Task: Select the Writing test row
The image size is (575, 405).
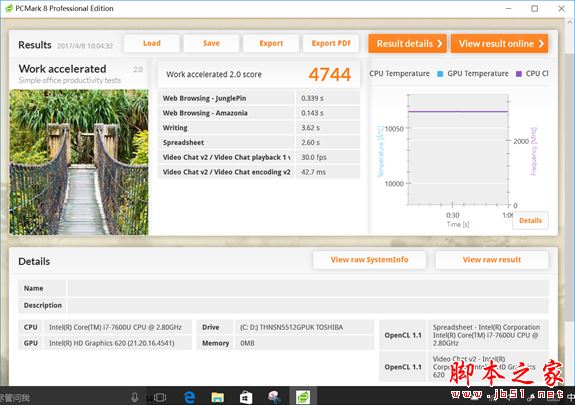Action: coord(259,128)
